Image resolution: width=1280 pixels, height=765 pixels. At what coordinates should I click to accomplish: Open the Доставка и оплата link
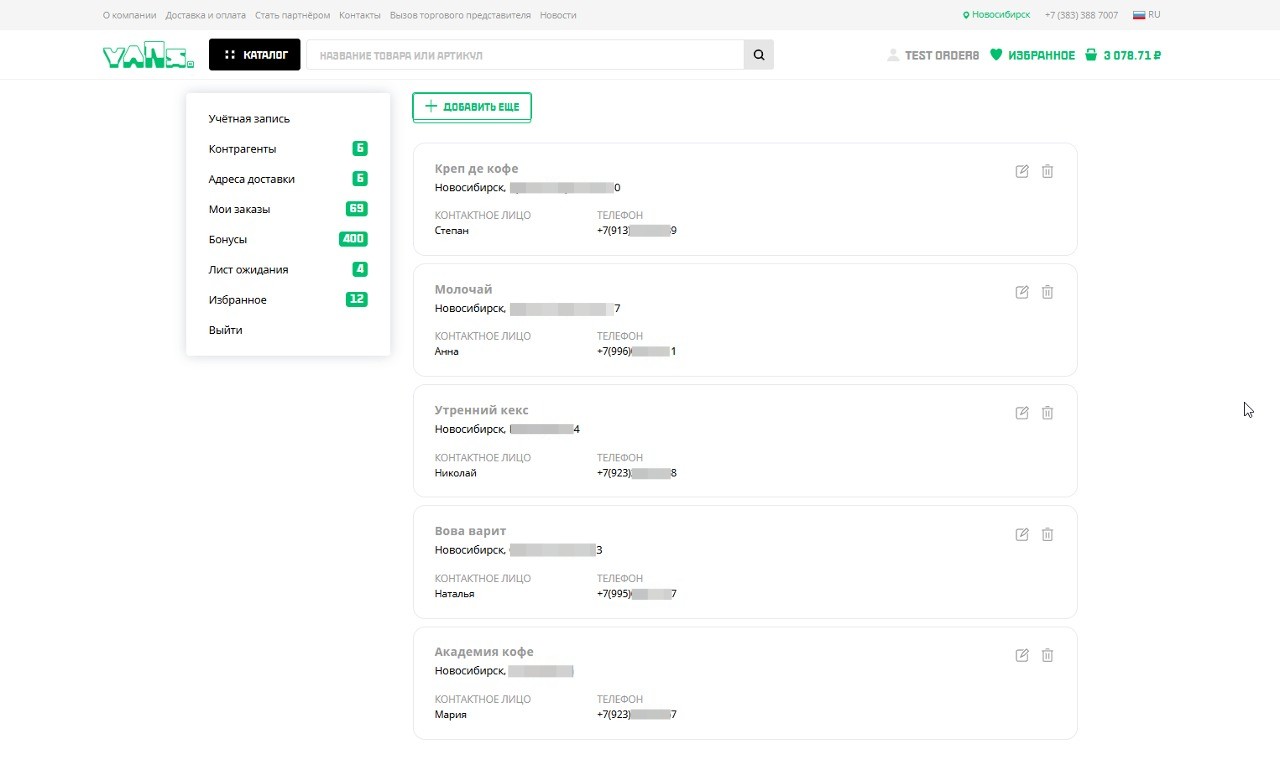(205, 15)
